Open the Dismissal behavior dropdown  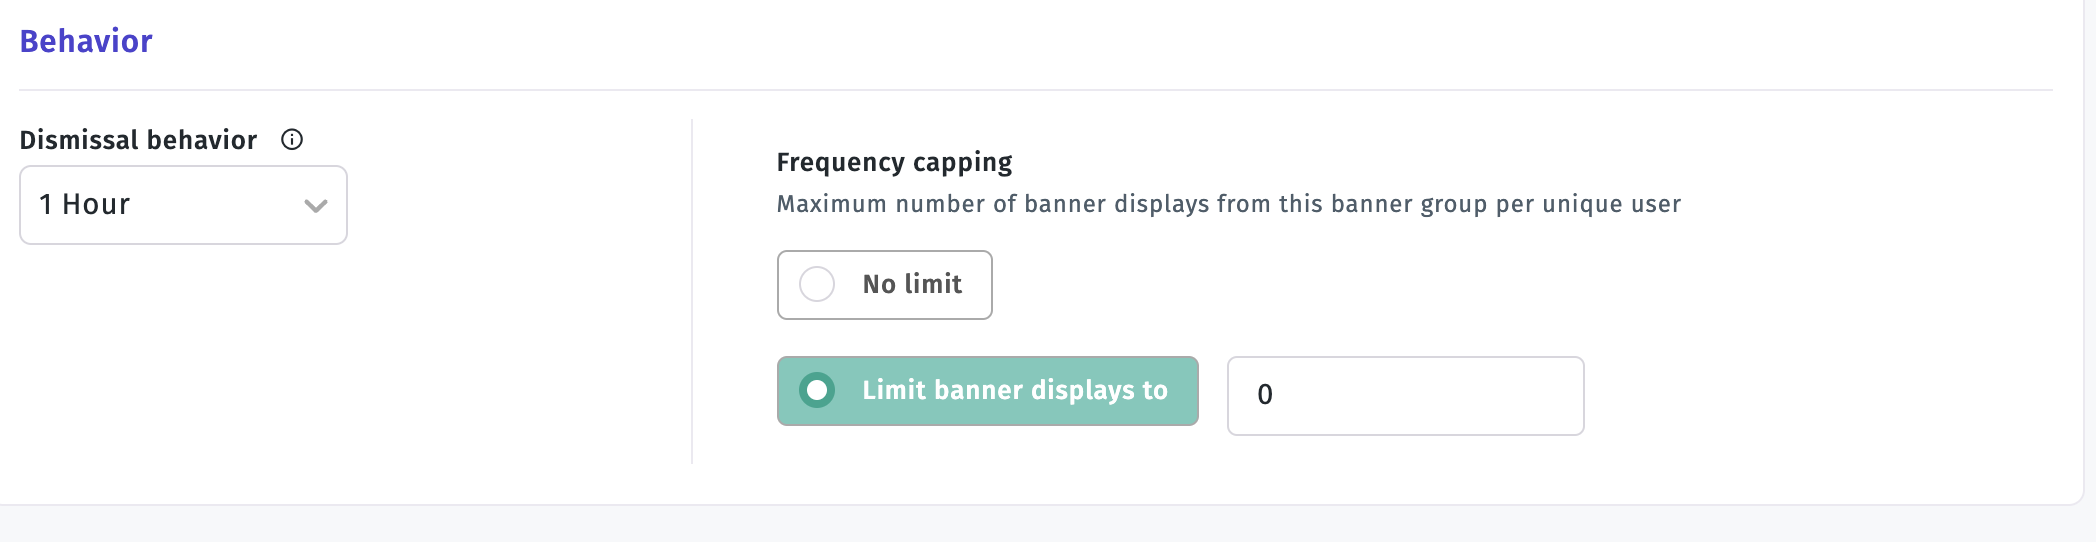(x=183, y=205)
